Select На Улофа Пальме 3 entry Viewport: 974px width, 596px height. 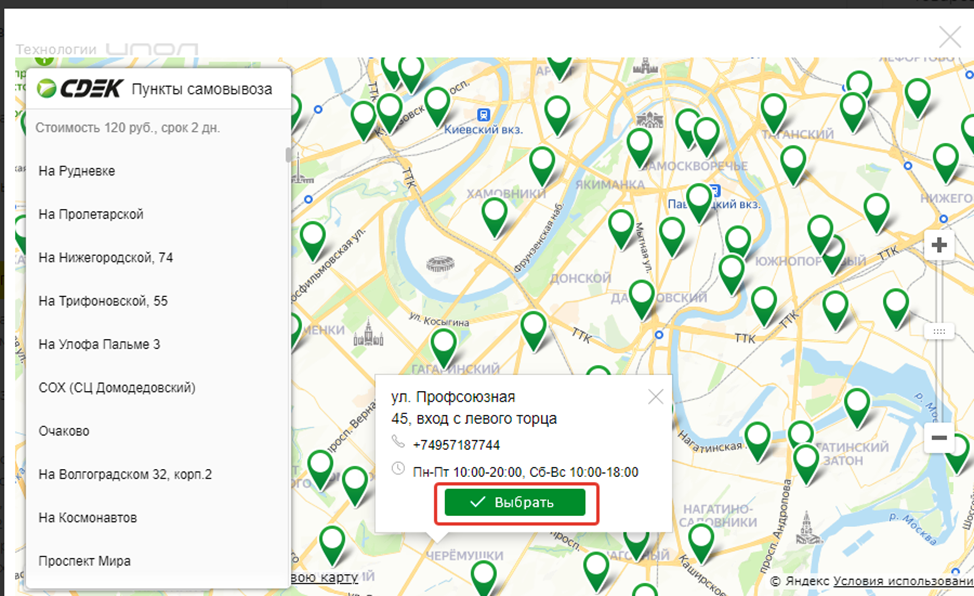tap(99, 344)
